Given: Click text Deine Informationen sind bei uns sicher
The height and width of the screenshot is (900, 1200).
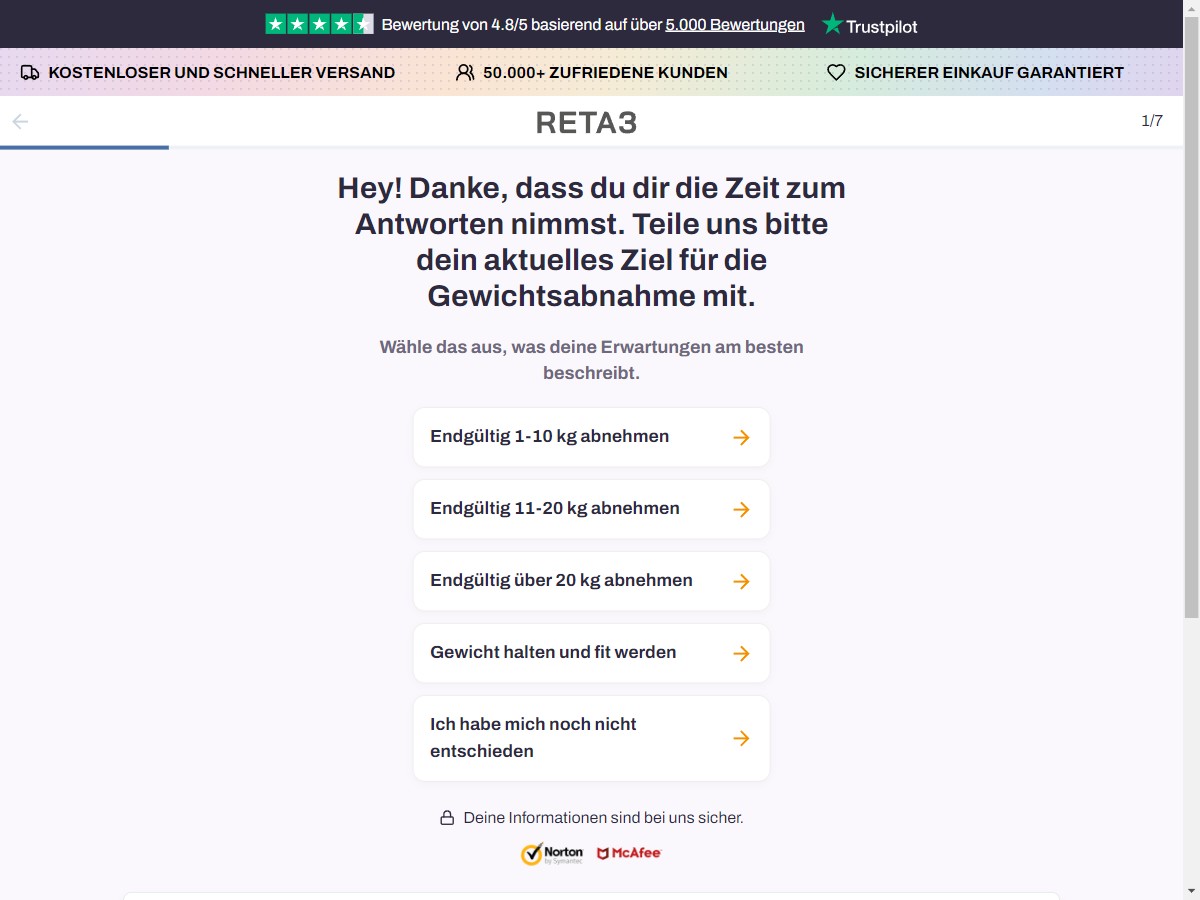Looking at the screenshot, I should point(604,818).
